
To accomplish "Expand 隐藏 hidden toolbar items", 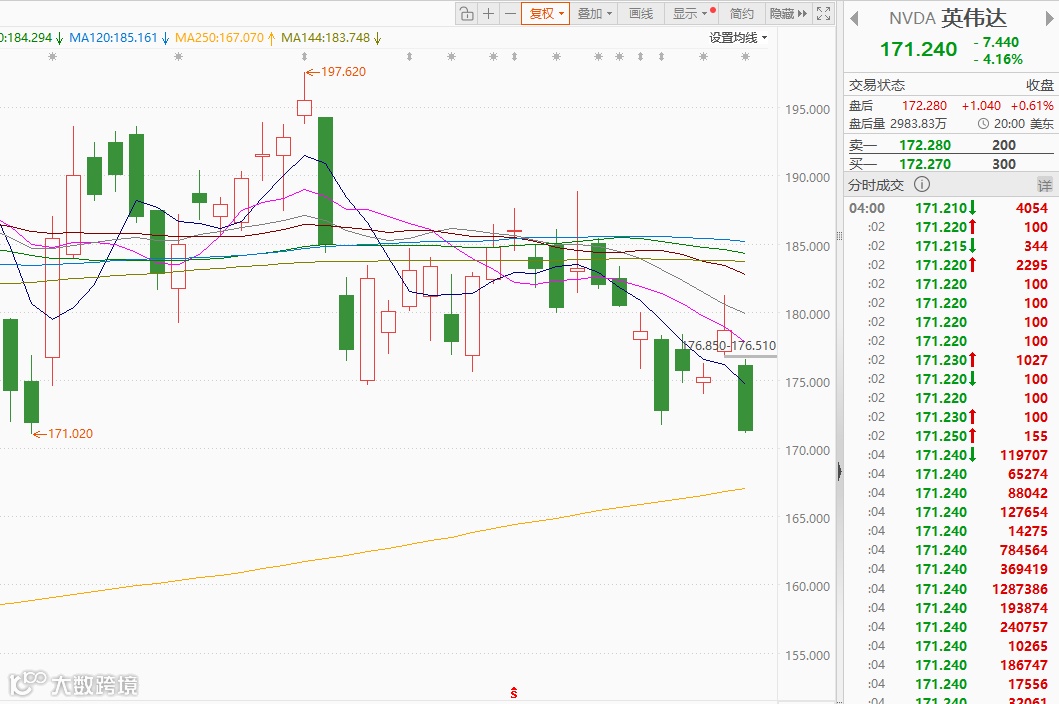I will [x=788, y=14].
